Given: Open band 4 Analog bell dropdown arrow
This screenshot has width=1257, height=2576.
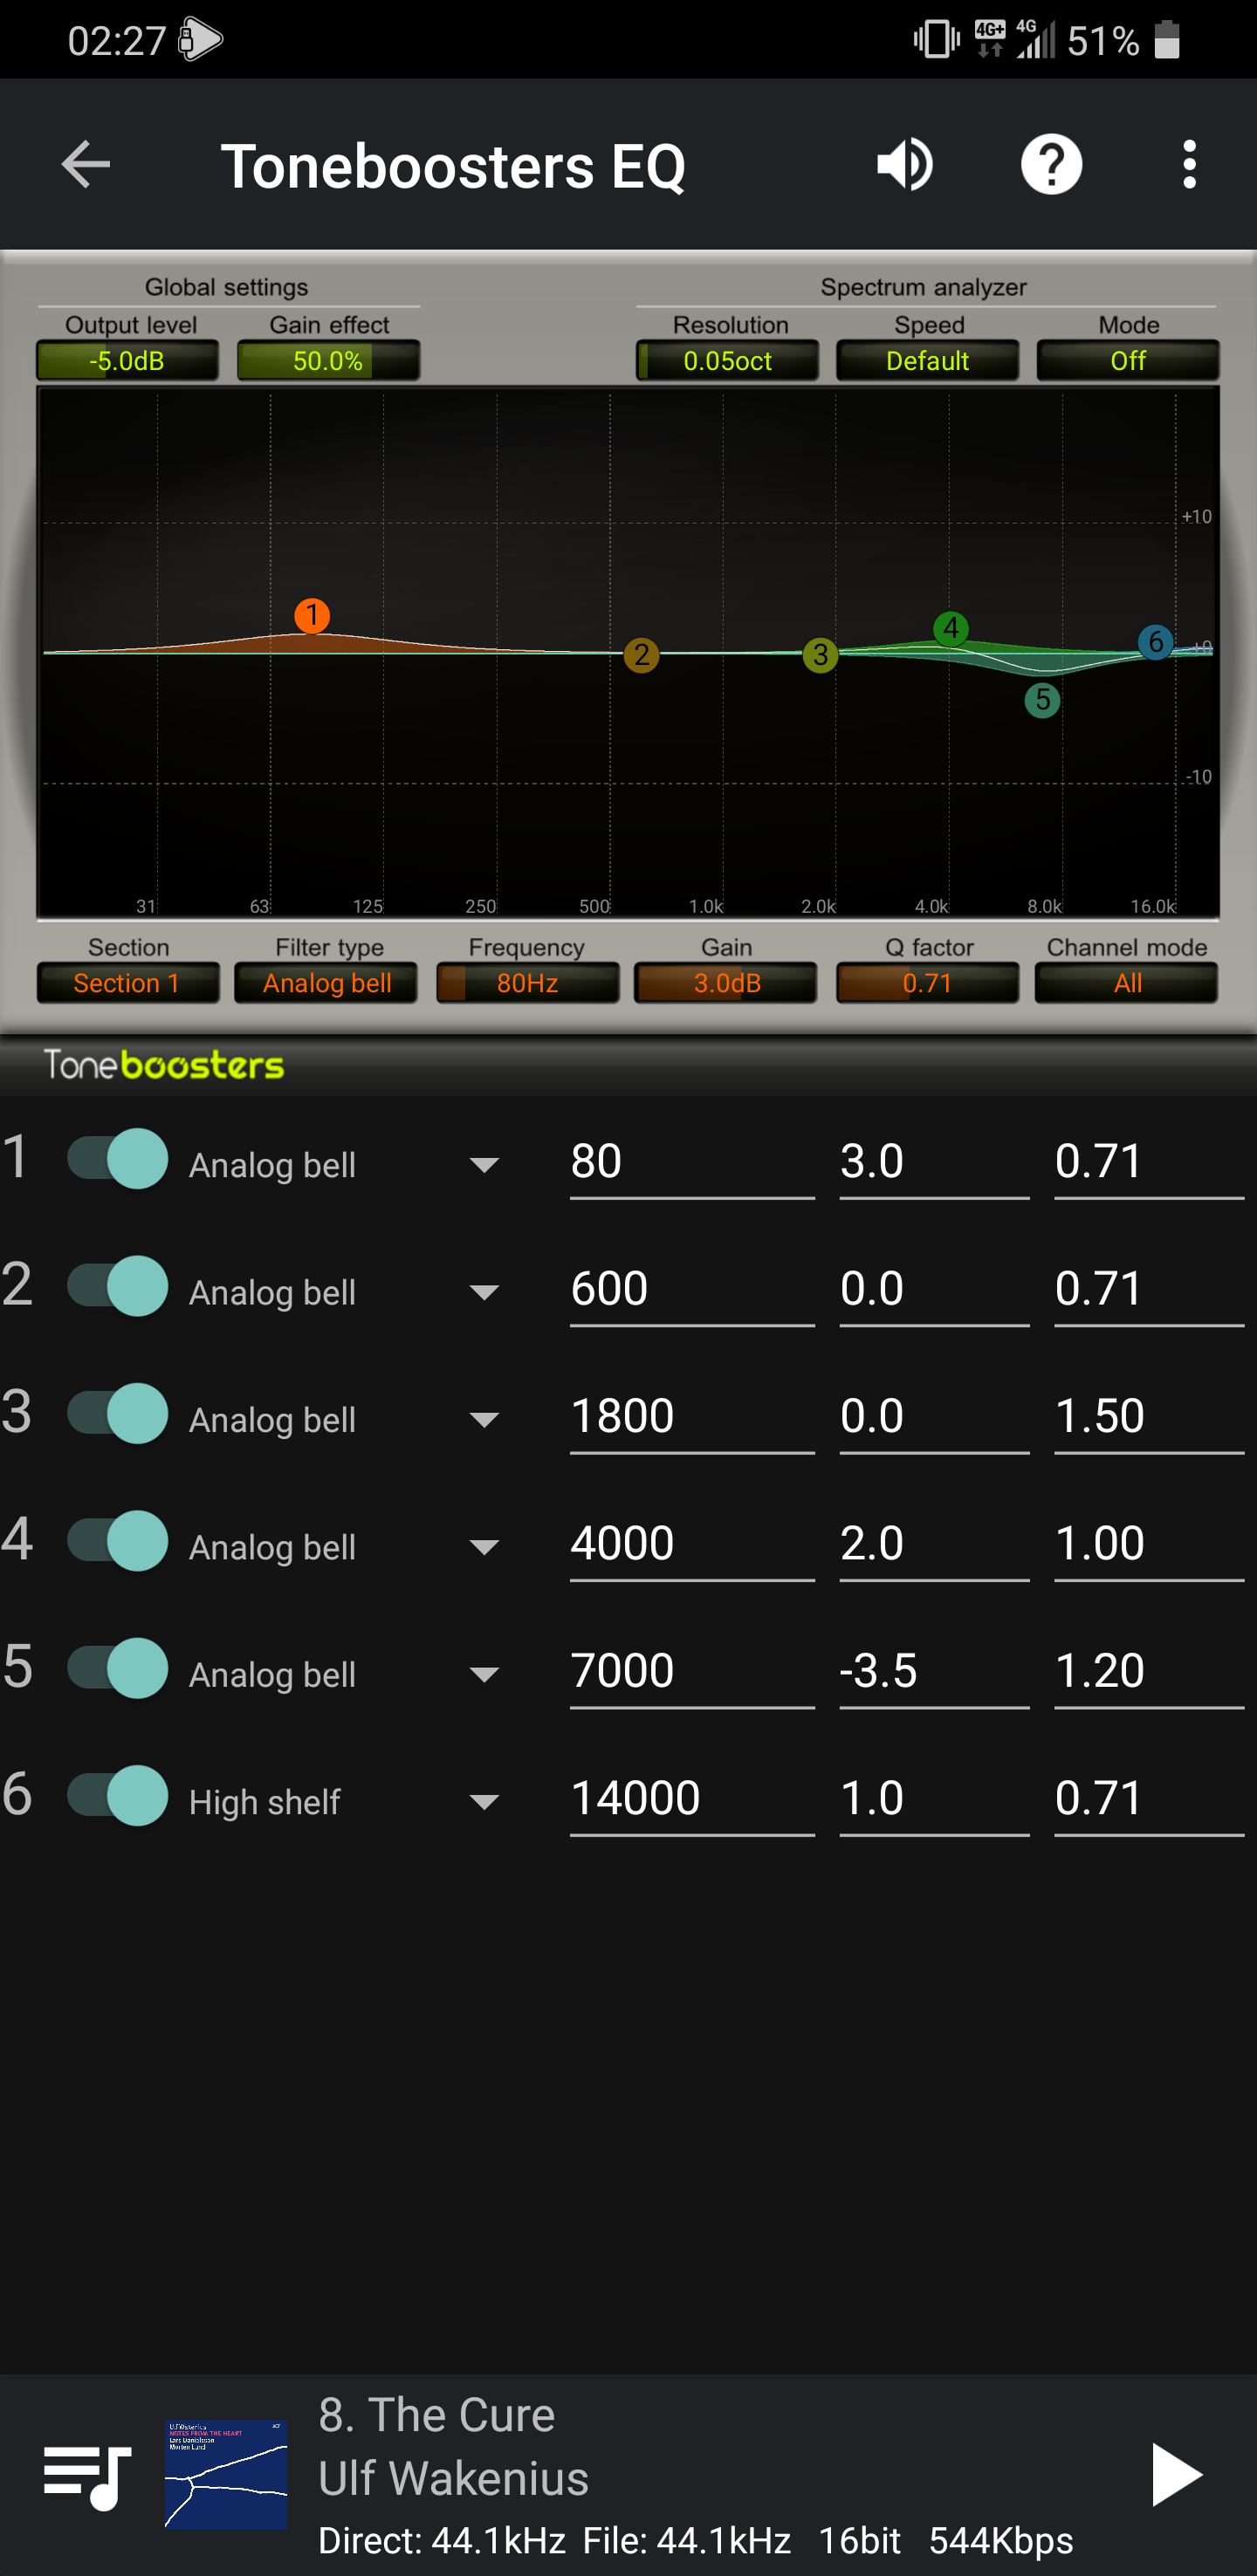Looking at the screenshot, I should 484,1548.
